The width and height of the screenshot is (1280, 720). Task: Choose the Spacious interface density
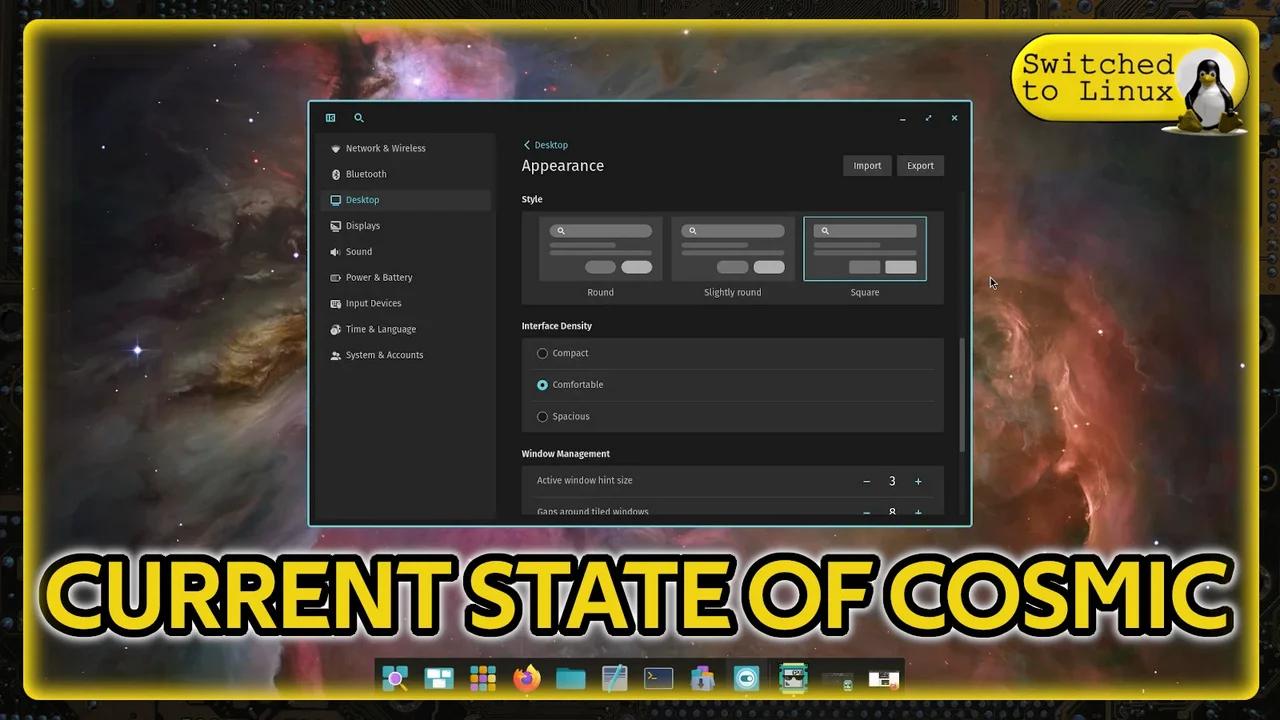[542, 416]
